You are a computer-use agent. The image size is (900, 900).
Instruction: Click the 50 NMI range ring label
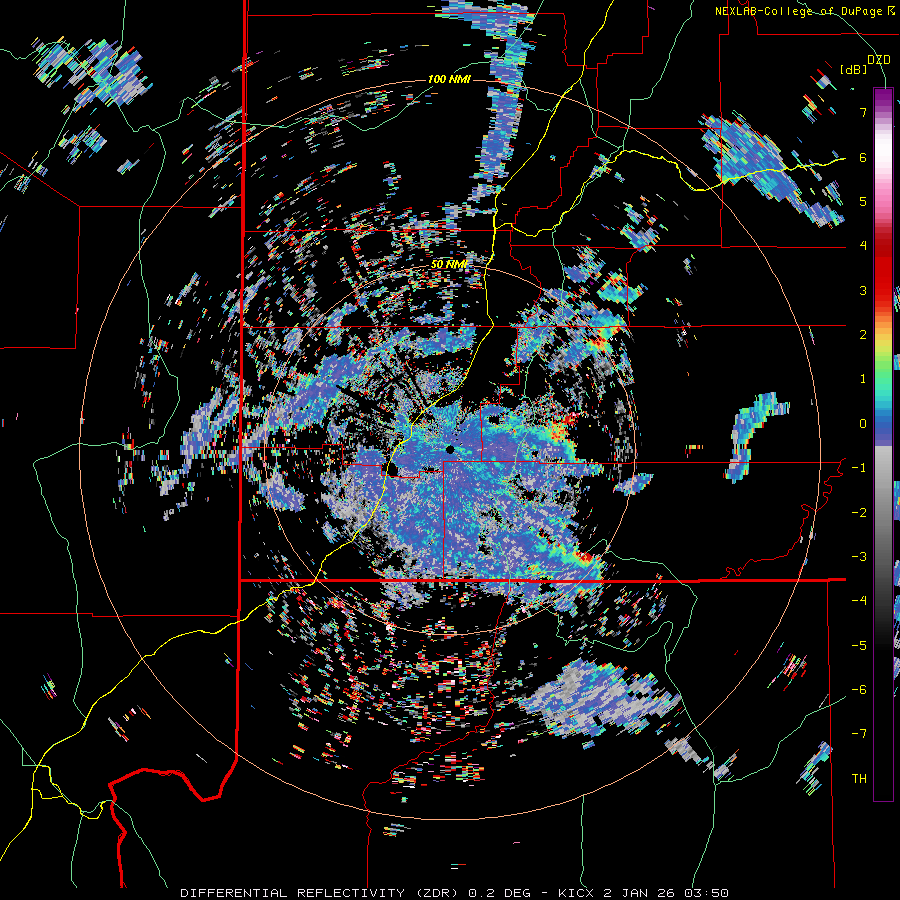coord(449,264)
